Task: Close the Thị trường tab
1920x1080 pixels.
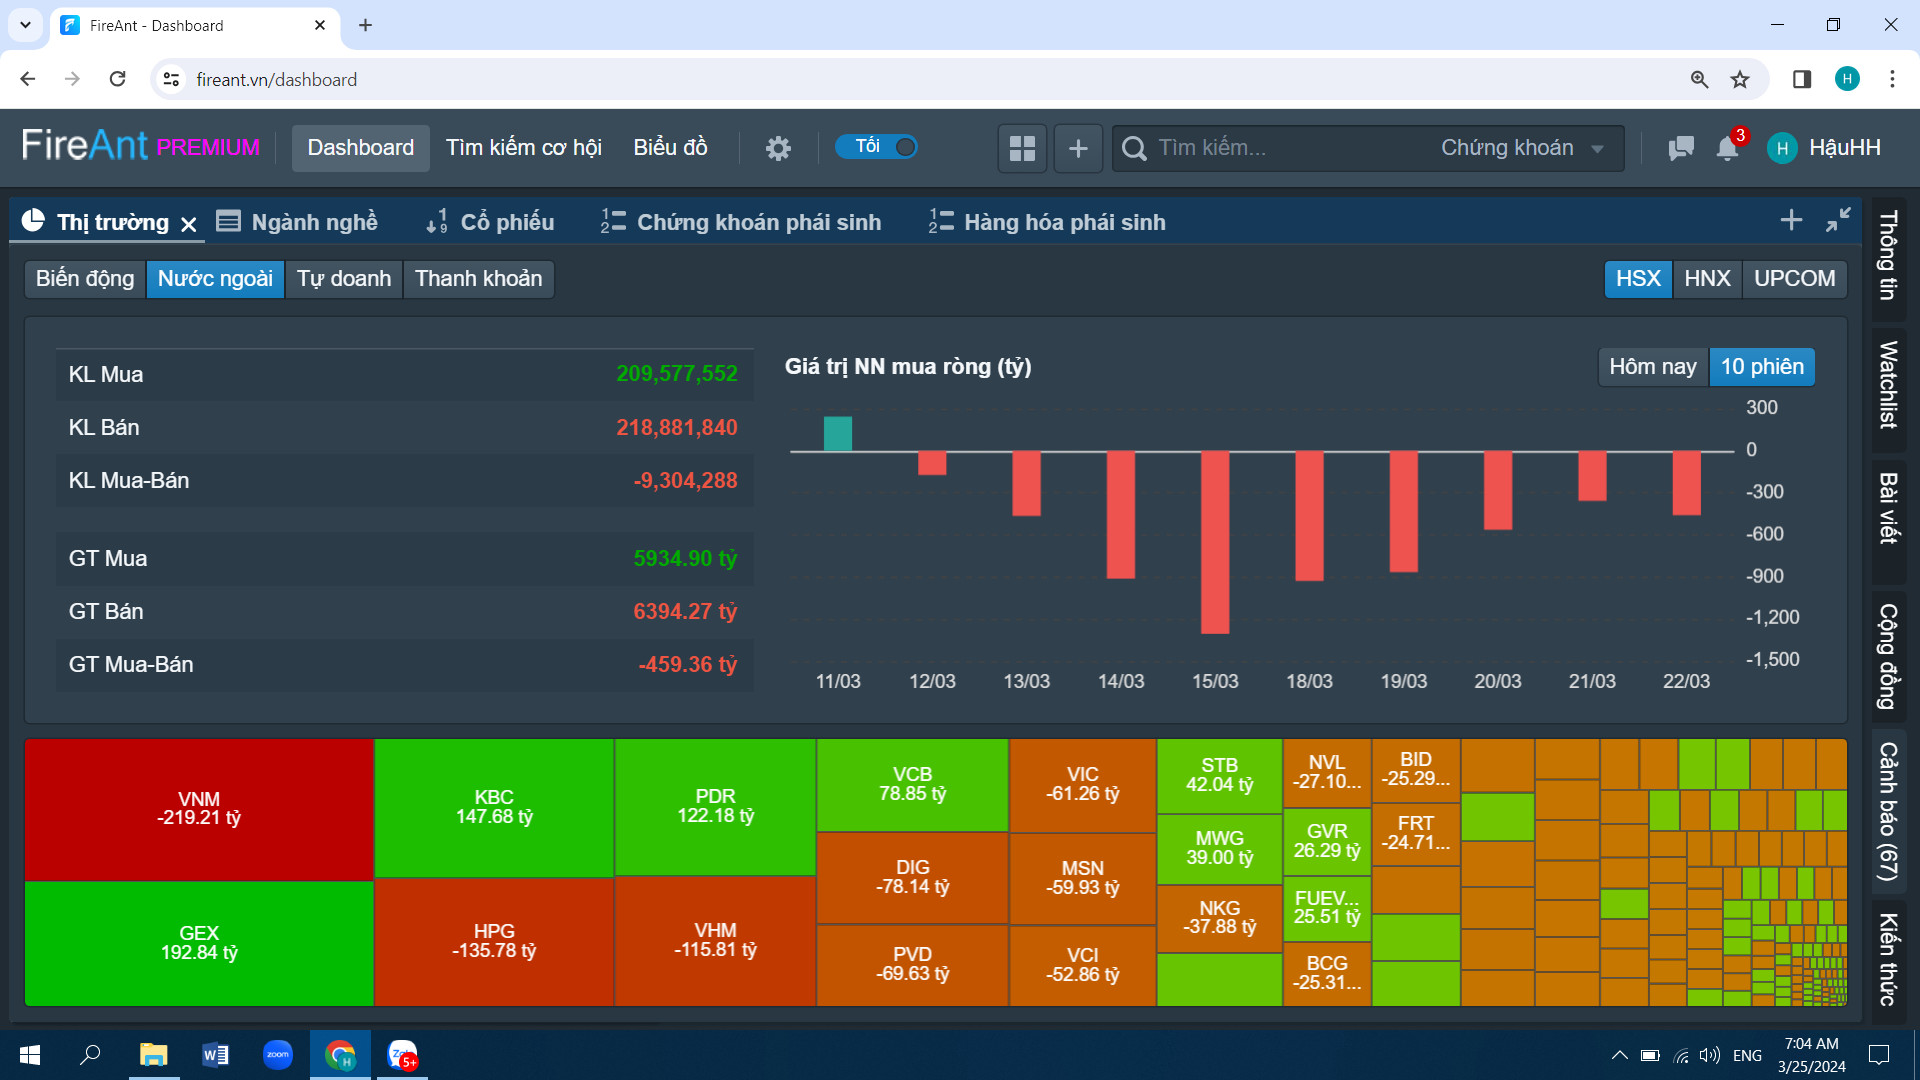Action: [189, 224]
